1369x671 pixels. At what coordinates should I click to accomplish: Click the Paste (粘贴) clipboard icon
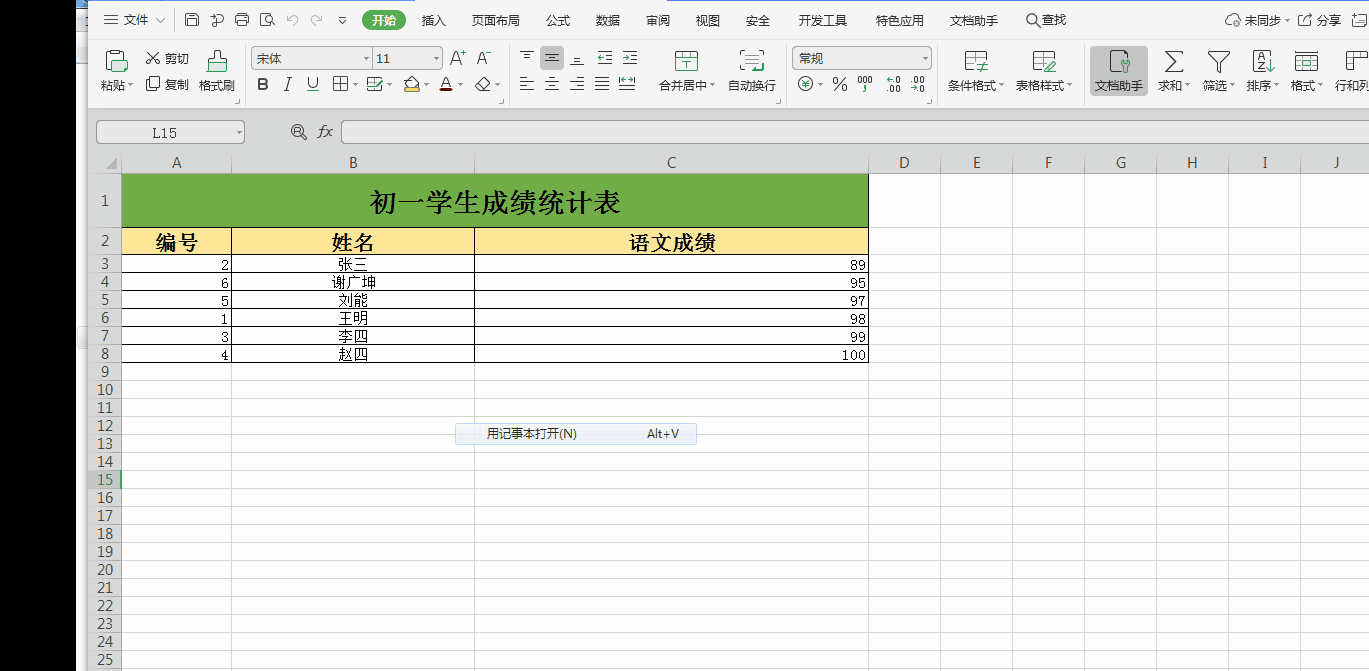[x=116, y=61]
